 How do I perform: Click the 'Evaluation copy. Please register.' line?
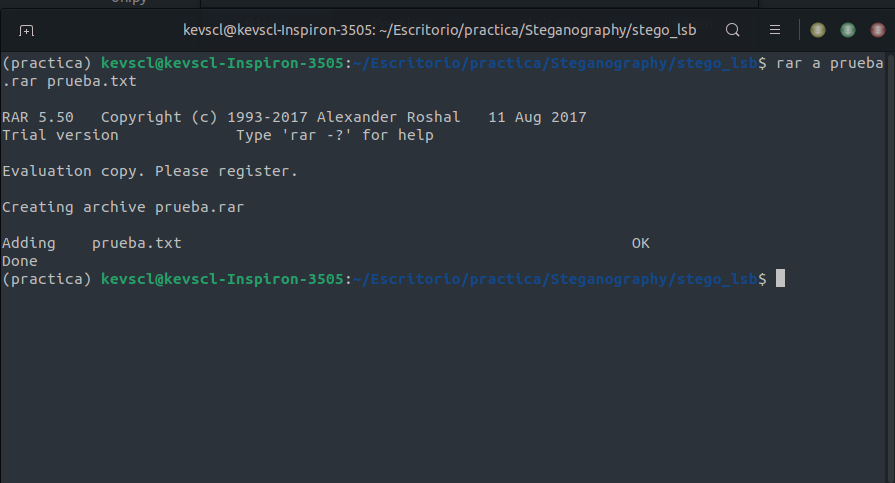[150, 171]
